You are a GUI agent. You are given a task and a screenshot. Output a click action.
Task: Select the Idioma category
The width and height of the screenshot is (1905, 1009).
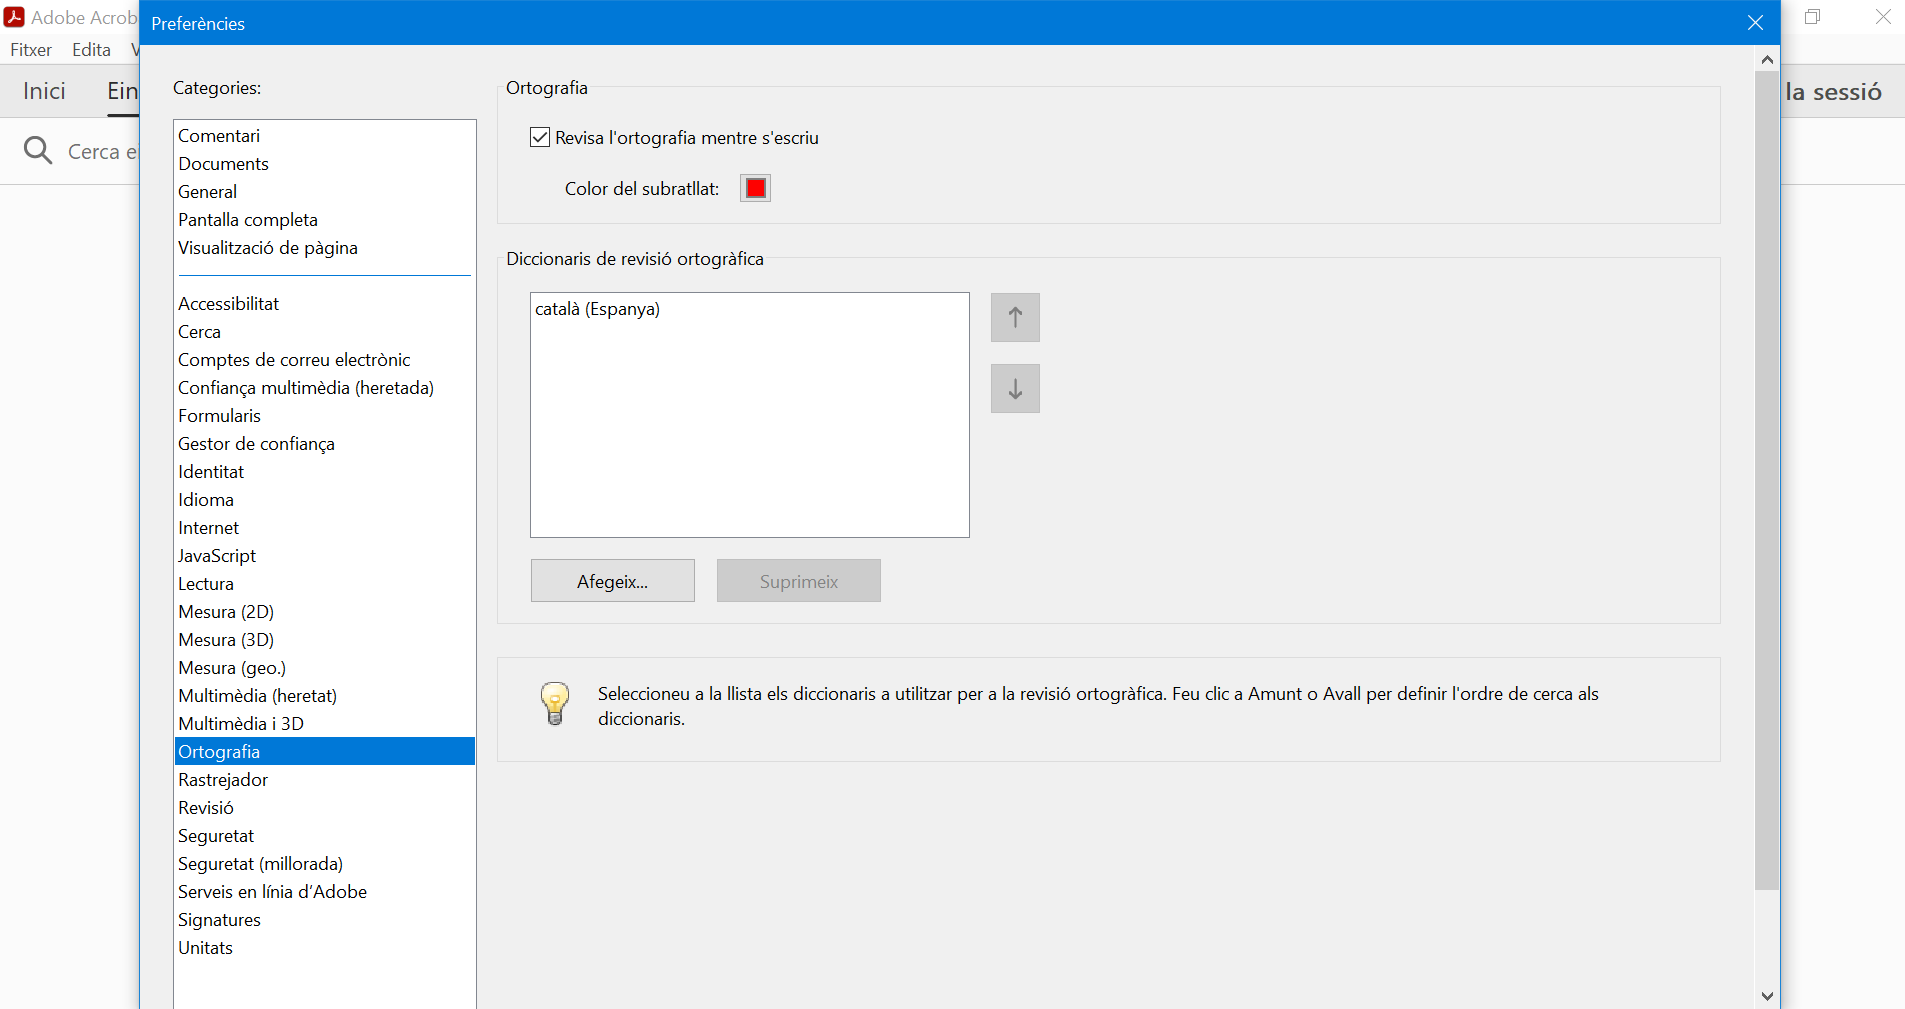(x=206, y=500)
